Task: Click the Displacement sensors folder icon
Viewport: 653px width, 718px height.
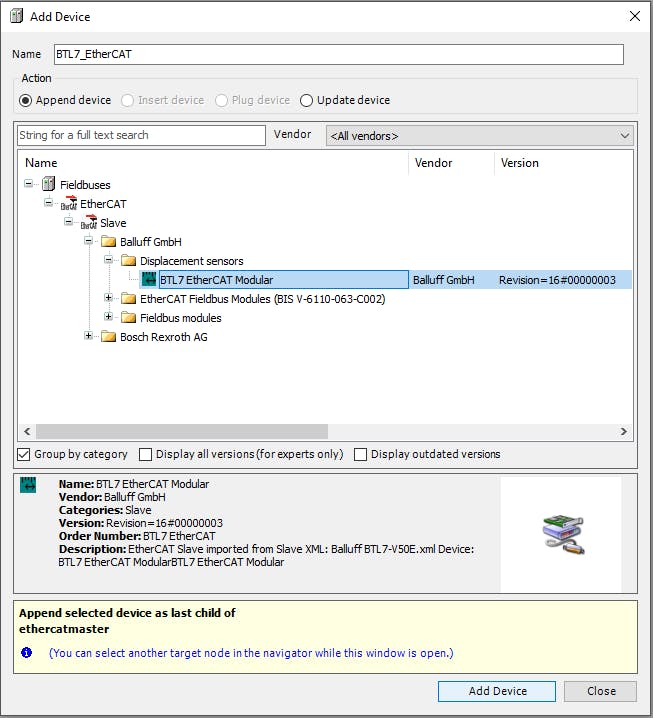Action: coord(129,261)
